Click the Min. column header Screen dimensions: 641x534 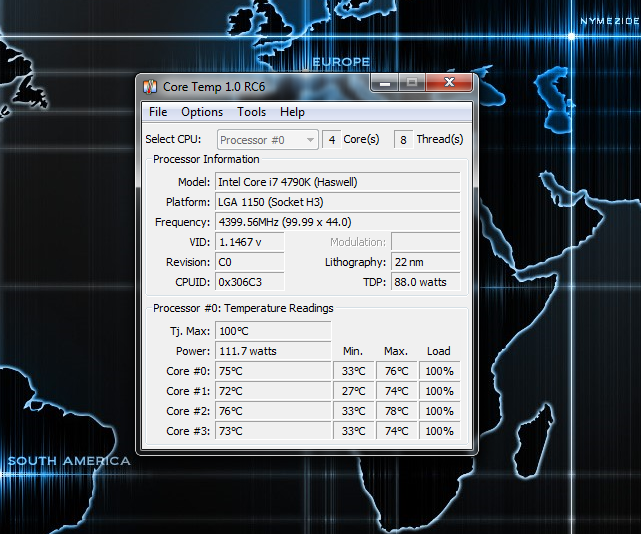353,351
